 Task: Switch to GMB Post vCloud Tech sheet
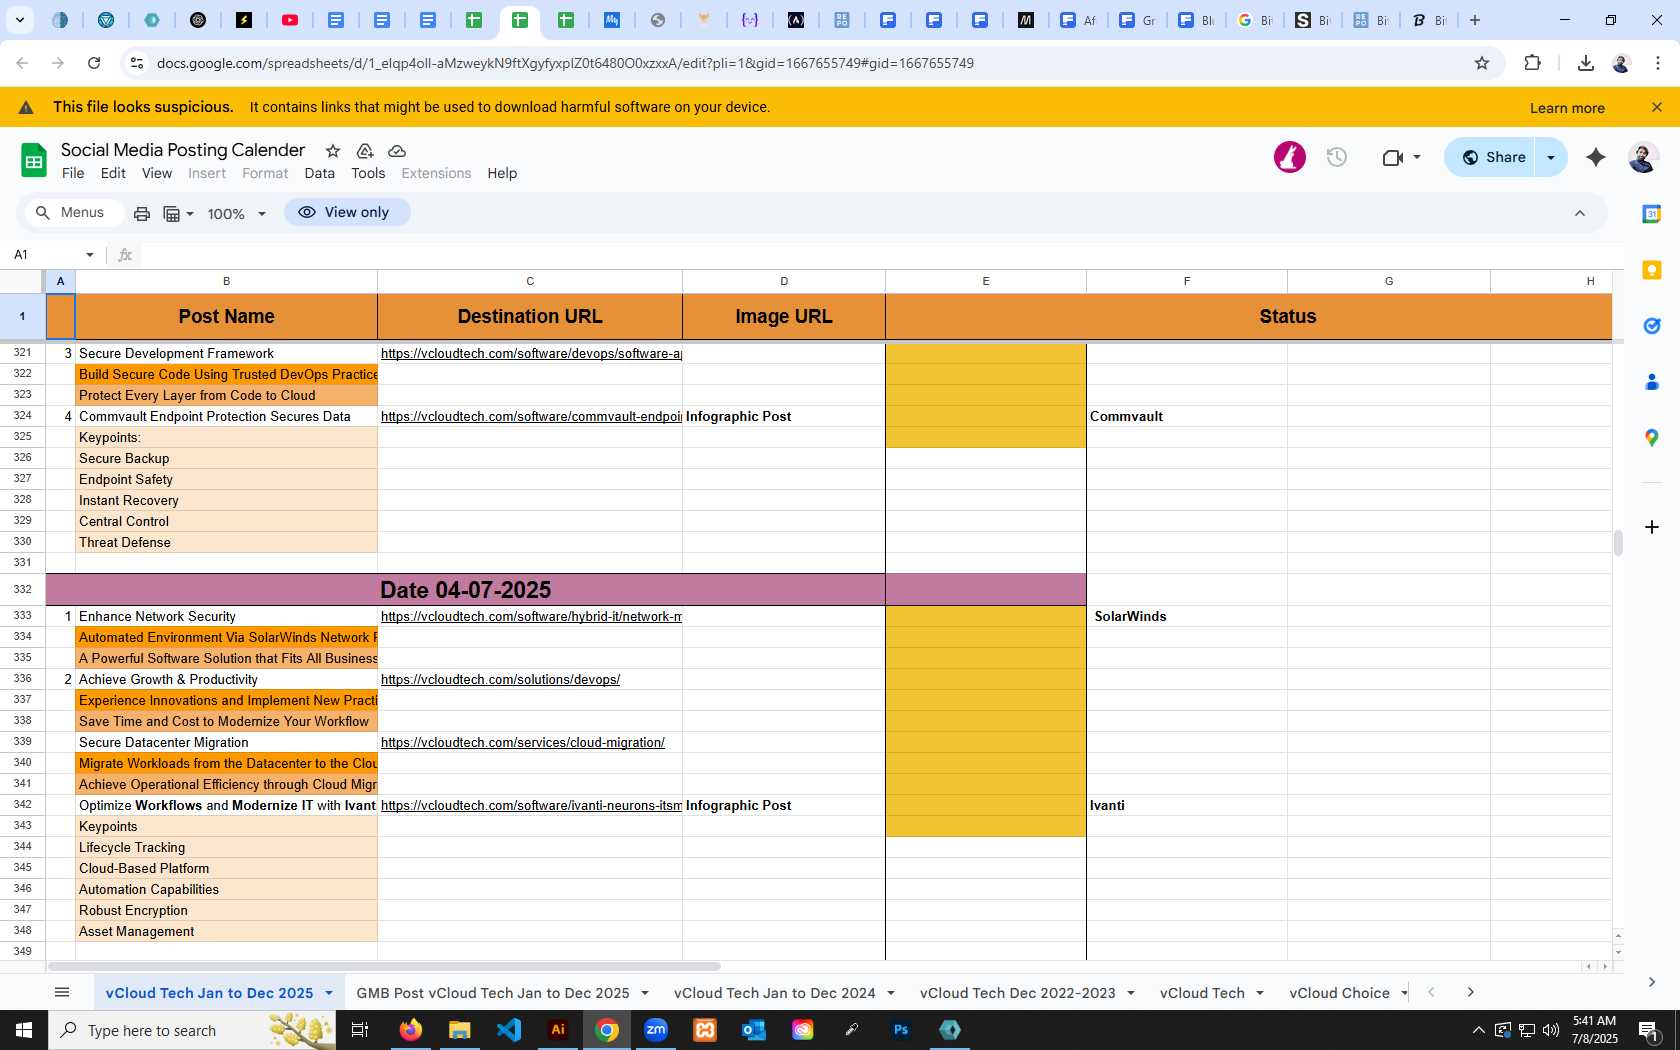(x=492, y=993)
